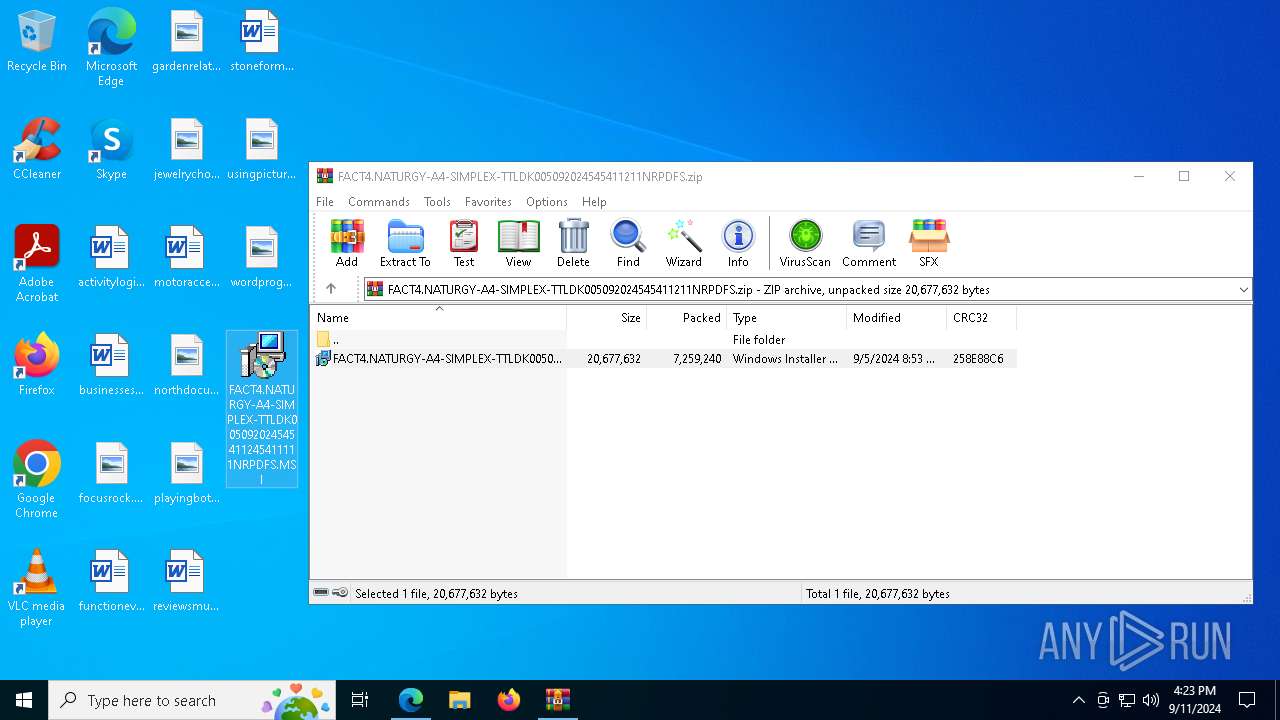The image size is (1280, 720).
Task: Click the Test archive icon
Action: (x=464, y=243)
